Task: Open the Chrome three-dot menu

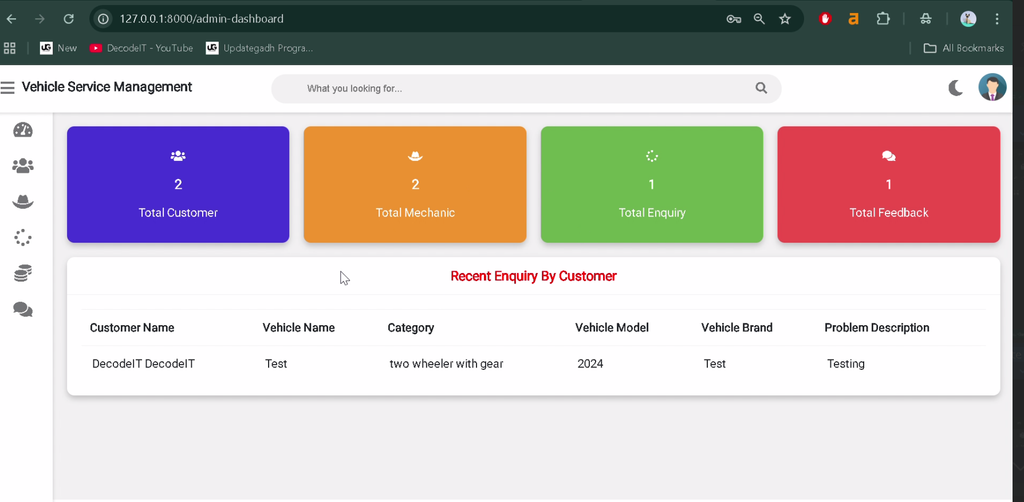Action: coord(997,19)
